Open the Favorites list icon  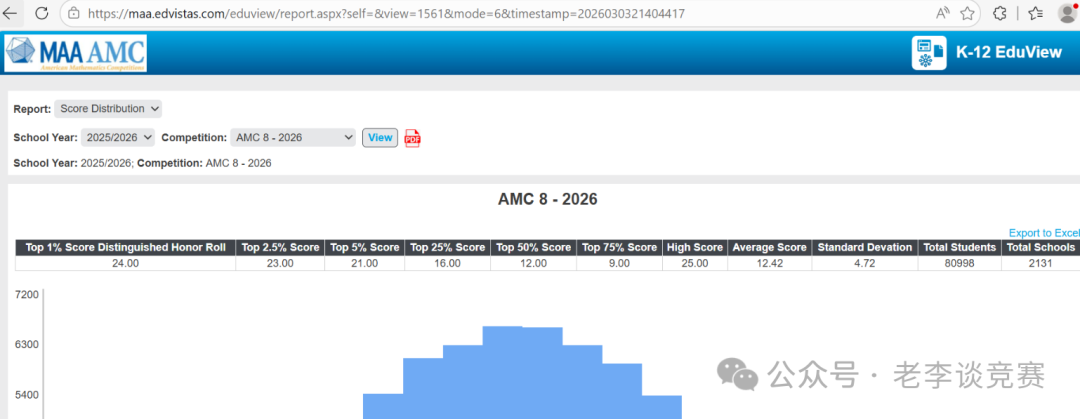[x=1035, y=13]
